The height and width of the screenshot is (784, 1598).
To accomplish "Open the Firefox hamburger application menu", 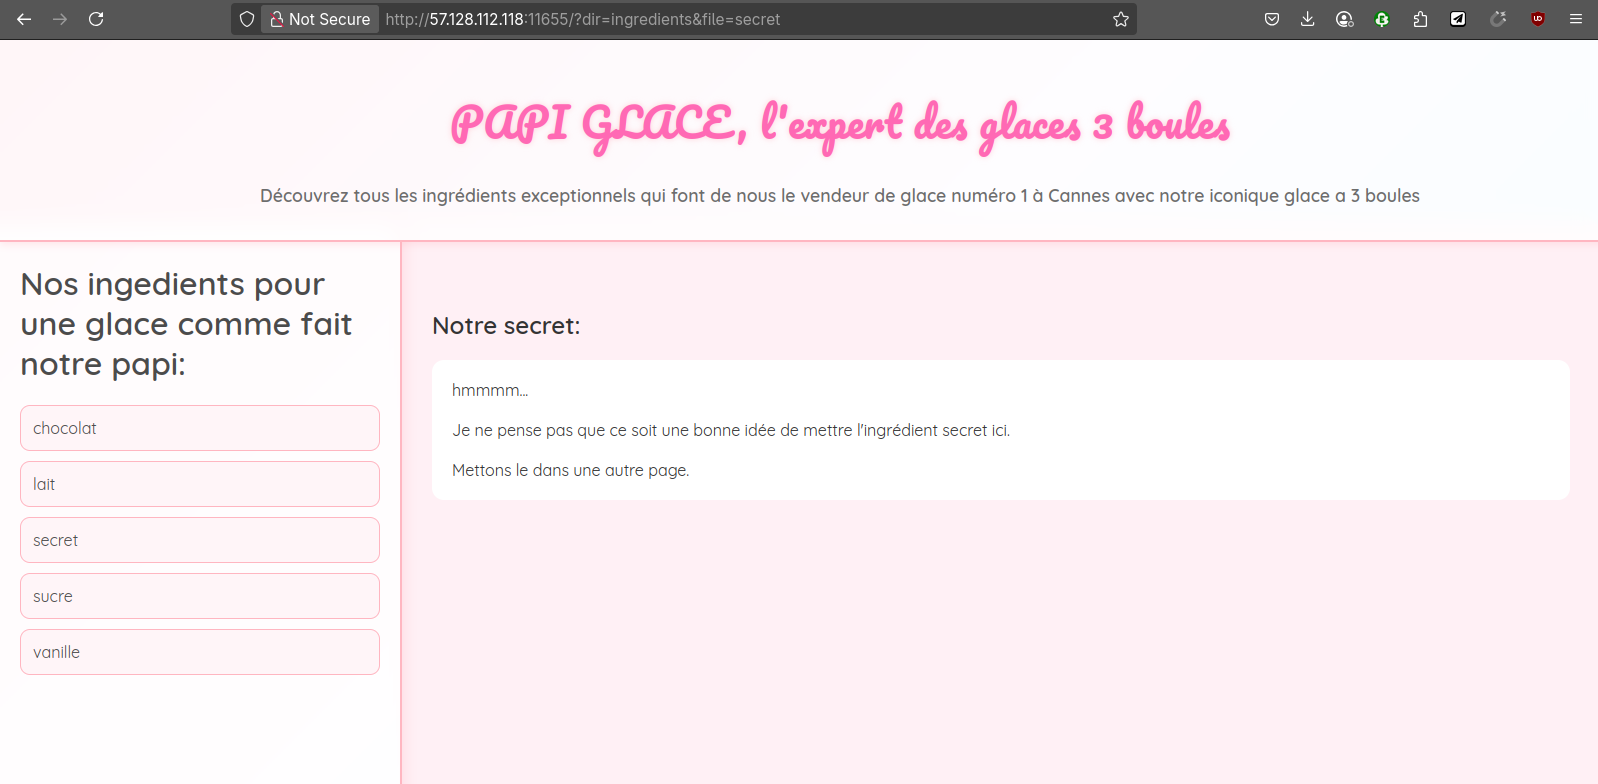I will click(1576, 19).
